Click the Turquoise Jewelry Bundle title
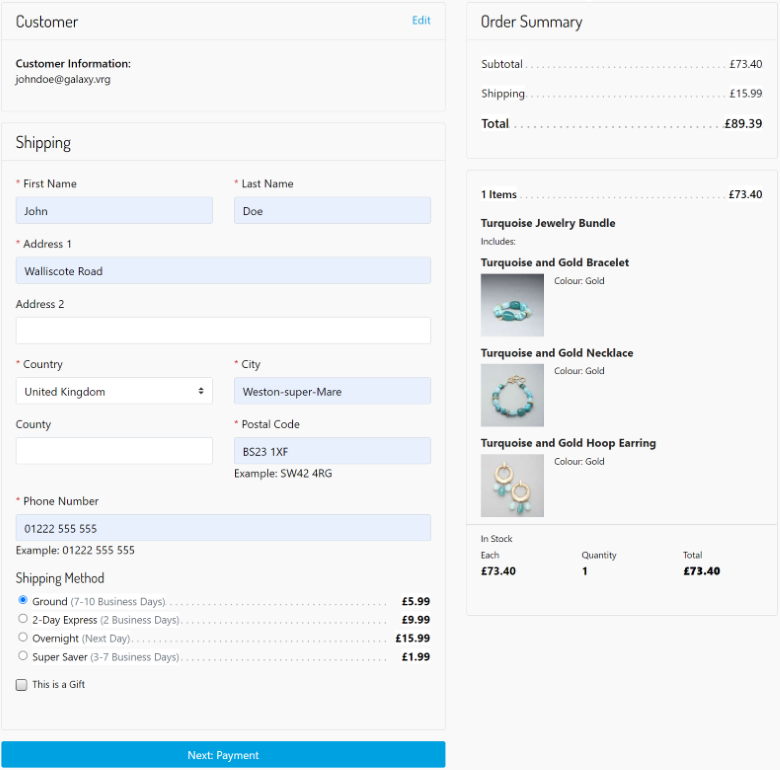The image size is (780, 770). point(548,223)
